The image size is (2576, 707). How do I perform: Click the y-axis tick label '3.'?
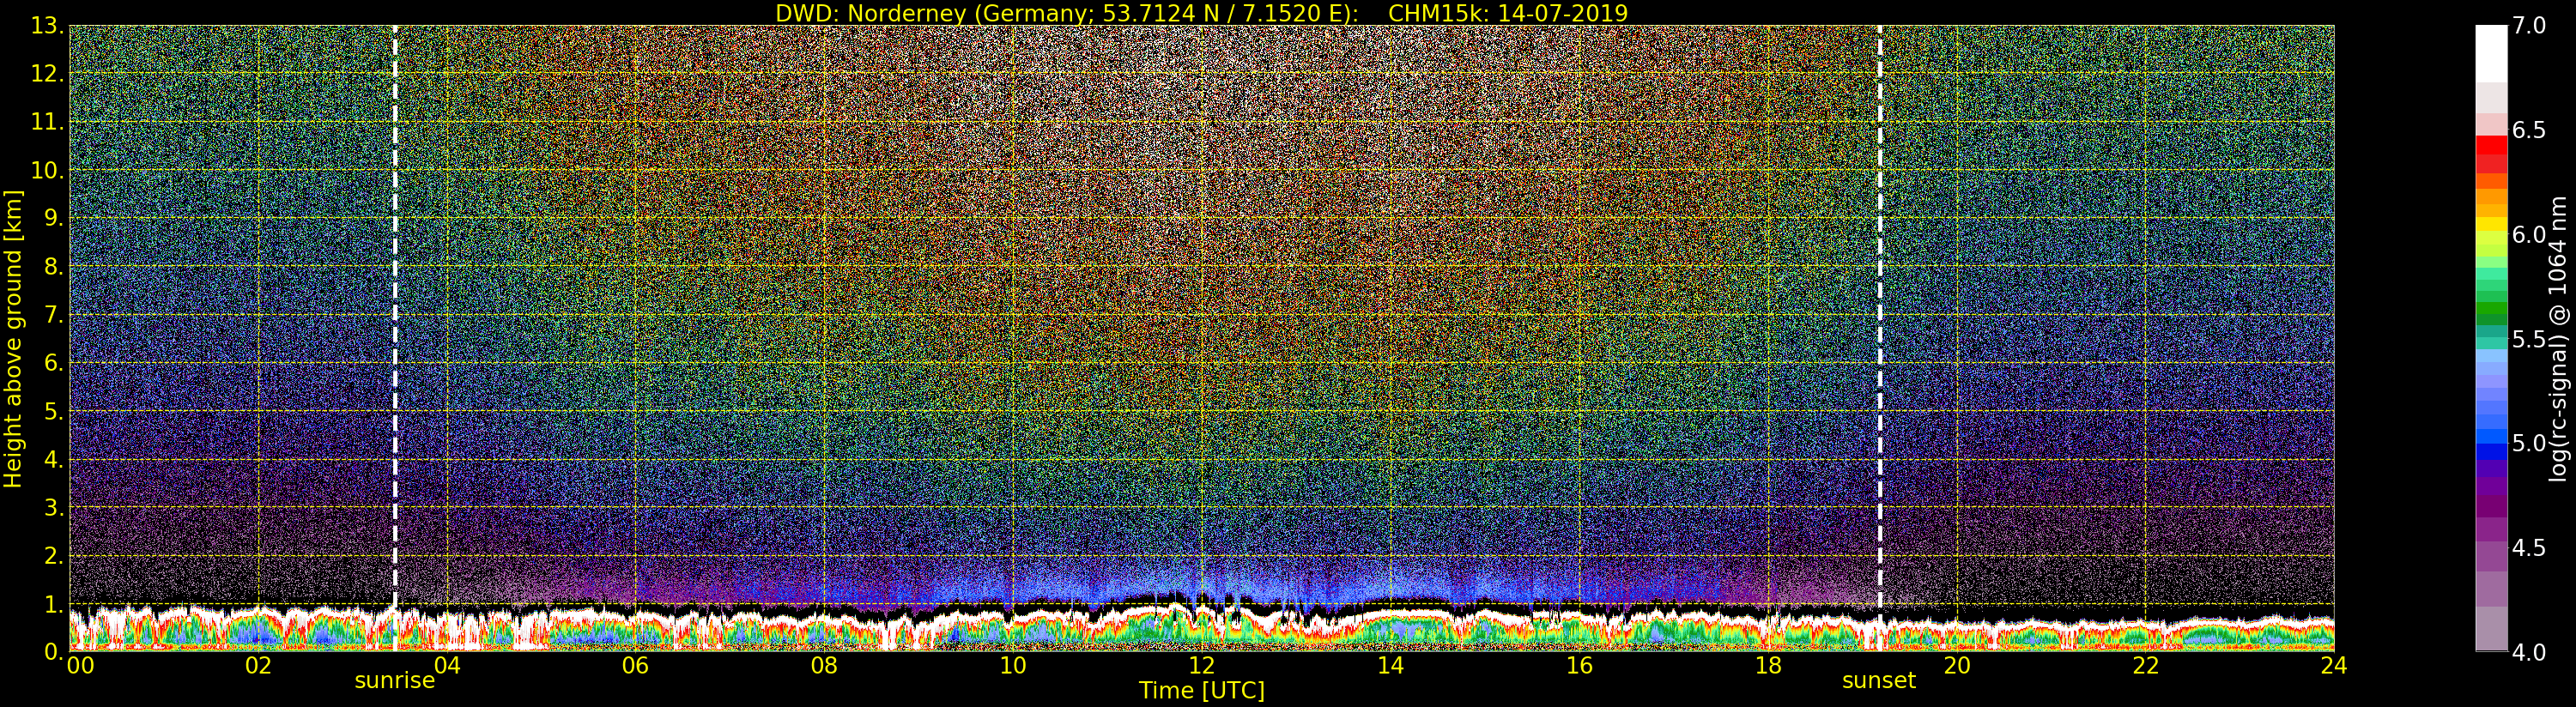point(54,508)
